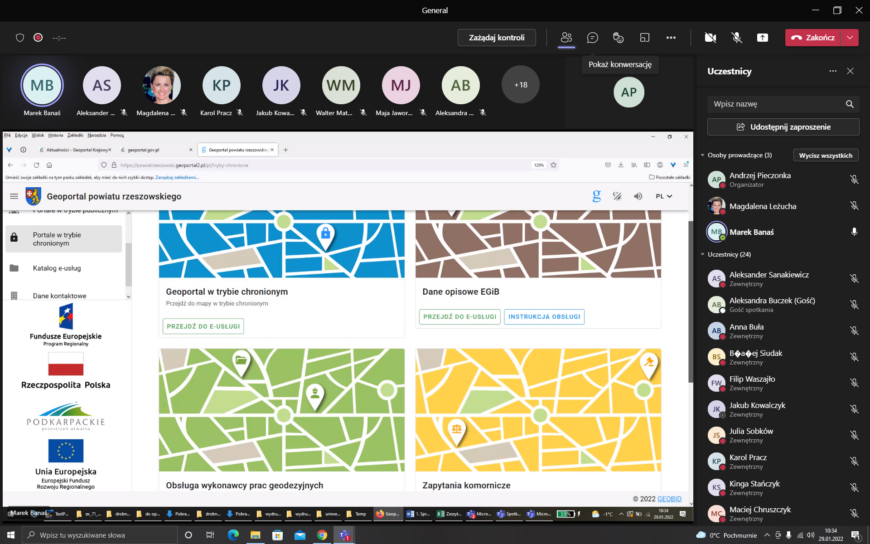The height and width of the screenshot is (544, 870).
Task: Click Magdalena's photo avatar in gallery
Action: 161,85
